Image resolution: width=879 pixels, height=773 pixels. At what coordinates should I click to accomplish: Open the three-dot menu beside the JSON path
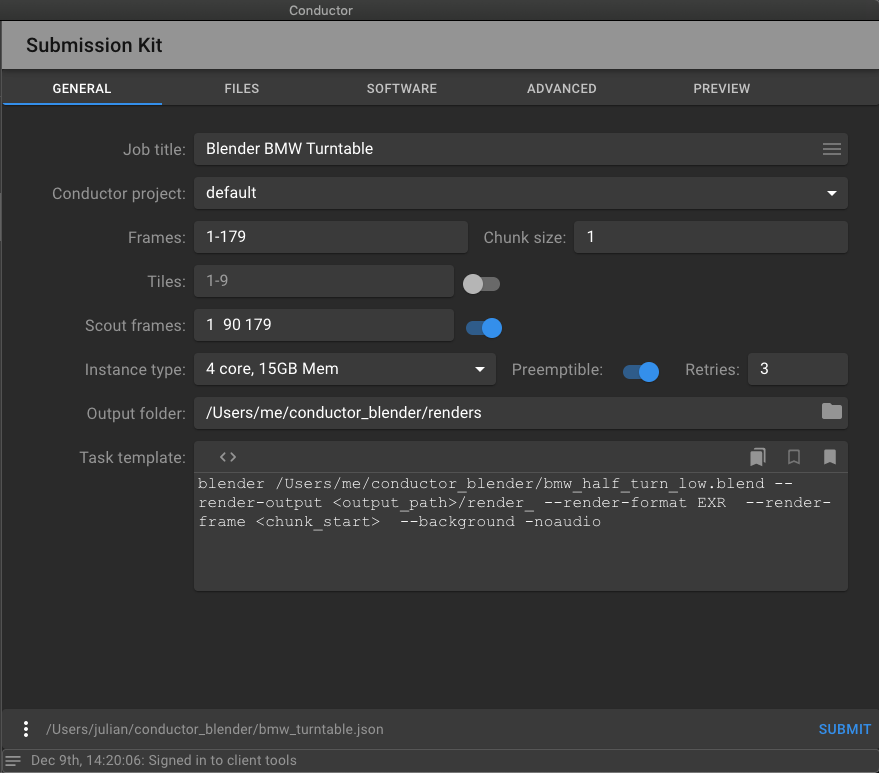26,729
